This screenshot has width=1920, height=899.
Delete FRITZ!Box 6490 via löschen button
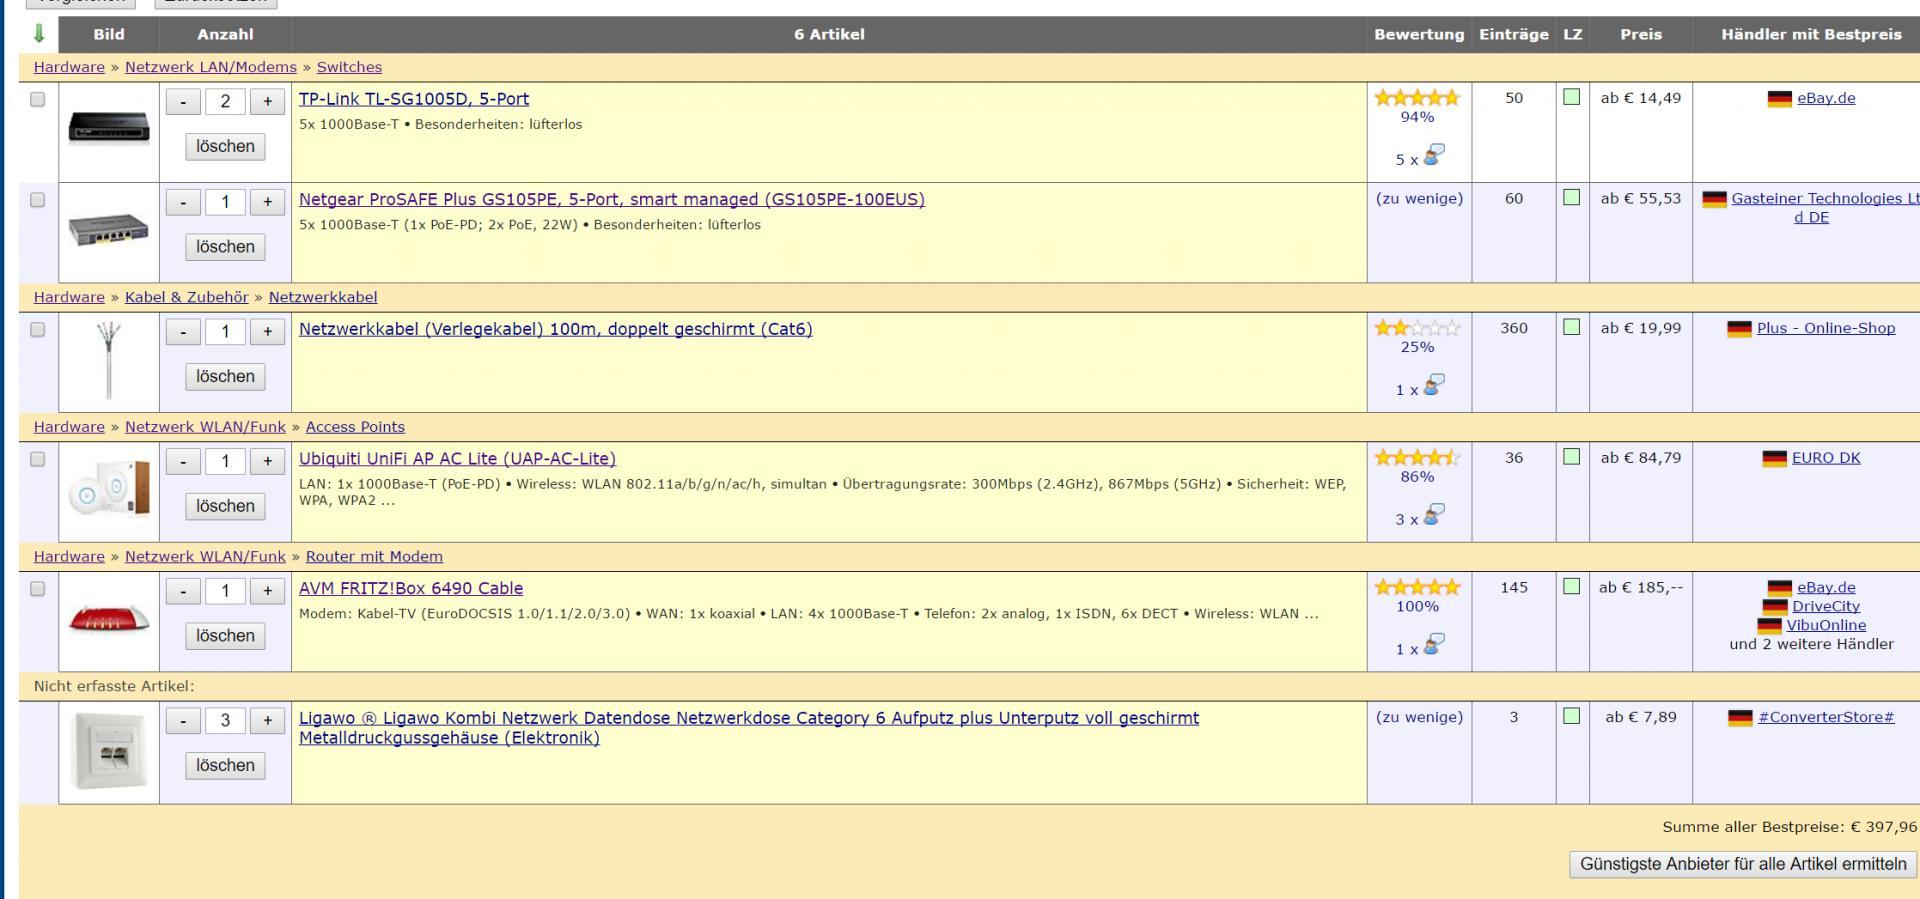pos(225,636)
